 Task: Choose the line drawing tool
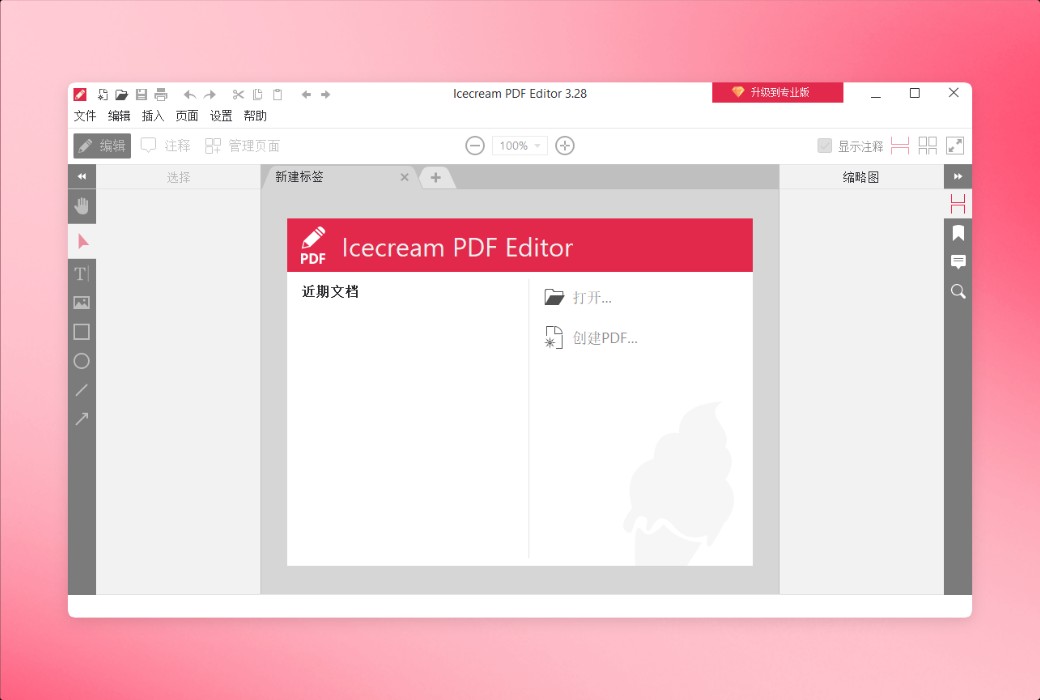tap(81, 390)
